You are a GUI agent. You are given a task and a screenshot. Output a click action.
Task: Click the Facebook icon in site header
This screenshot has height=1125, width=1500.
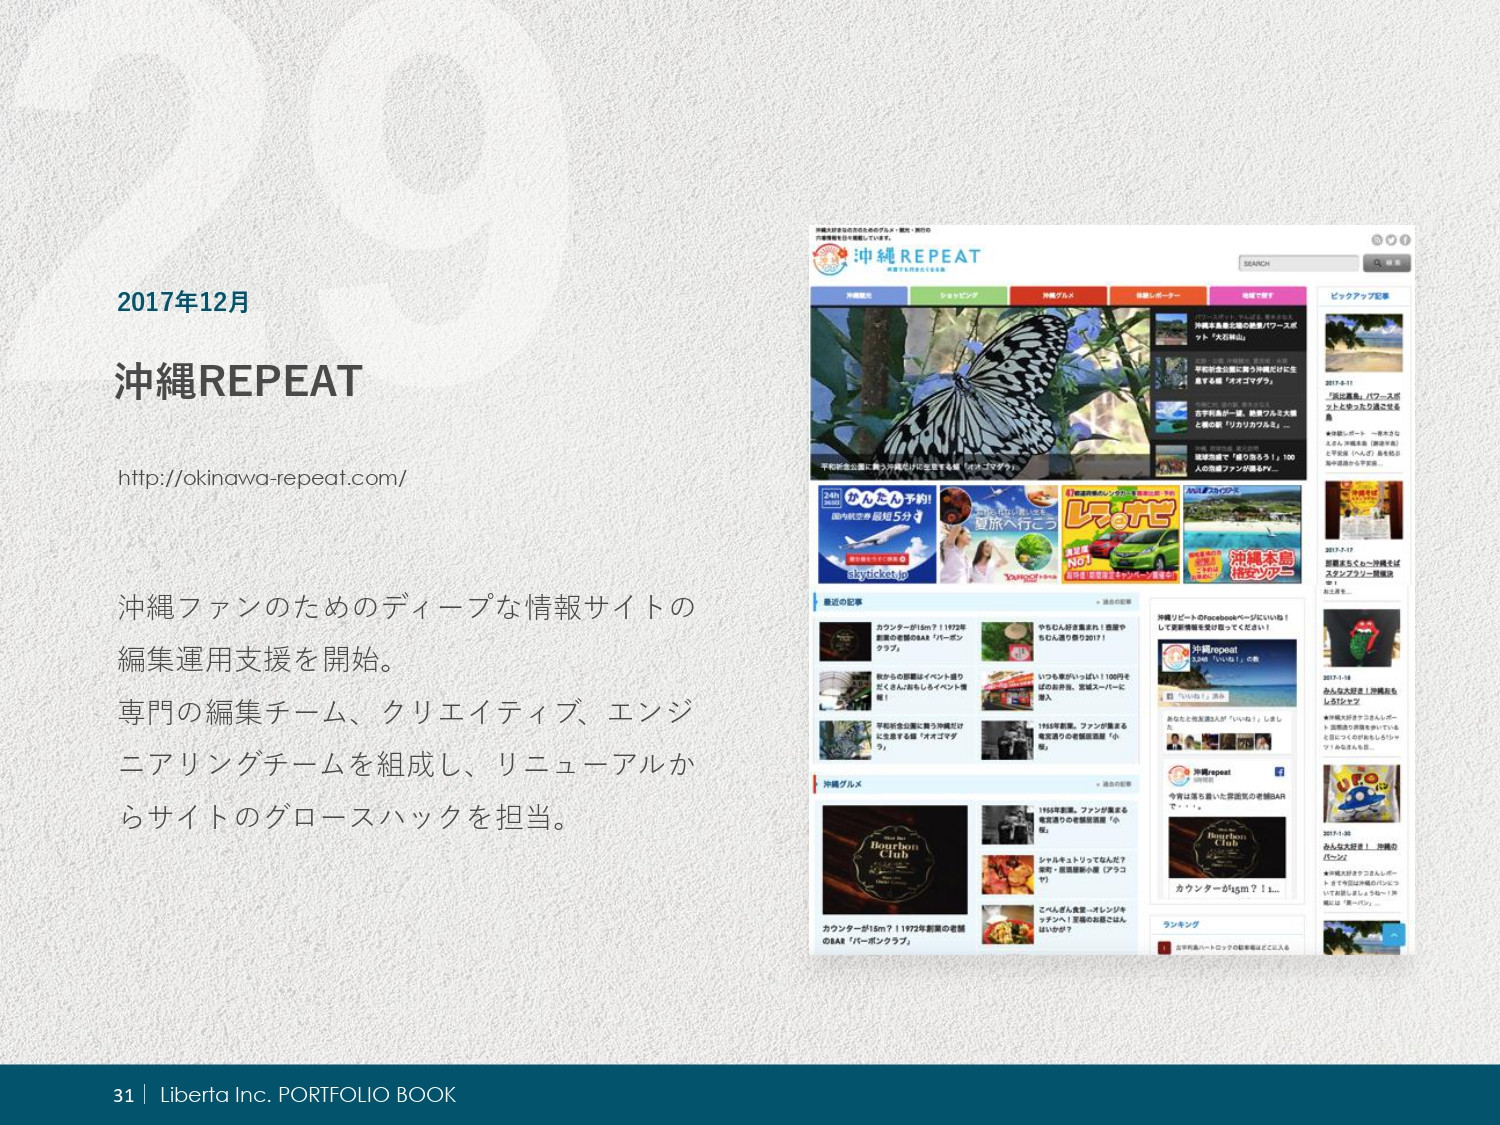click(x=1404, y=240)
